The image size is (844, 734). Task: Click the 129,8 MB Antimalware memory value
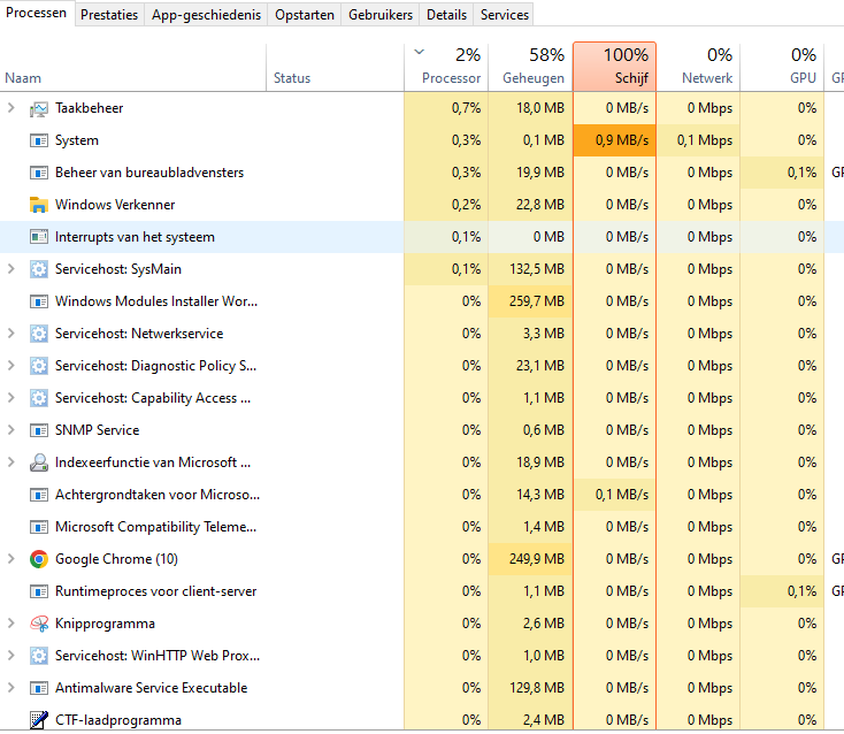pyautogui.click(x=537, y=688)
